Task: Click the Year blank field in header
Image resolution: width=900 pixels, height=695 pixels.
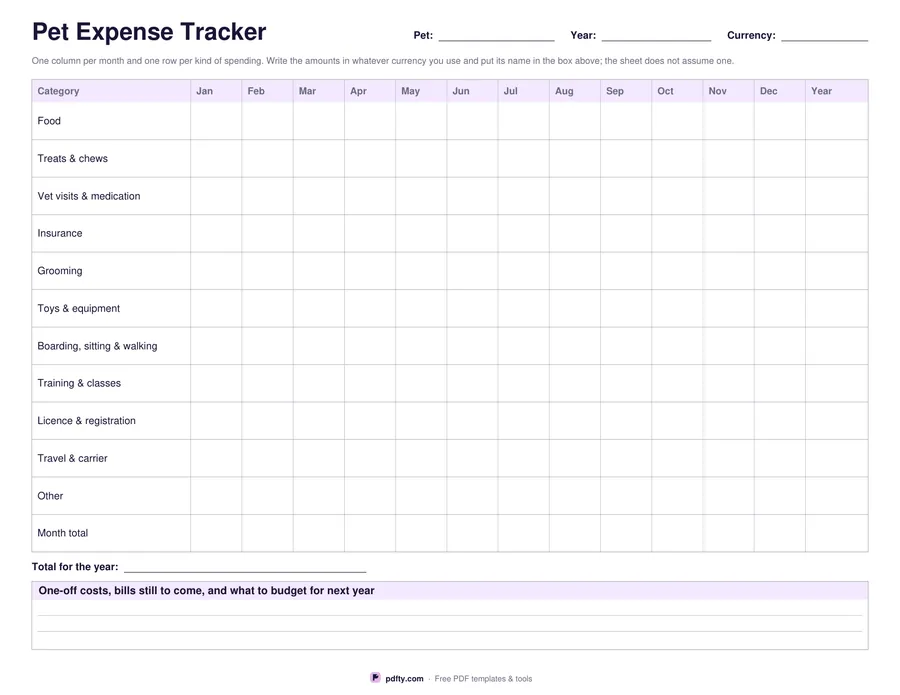Action: 656,35
